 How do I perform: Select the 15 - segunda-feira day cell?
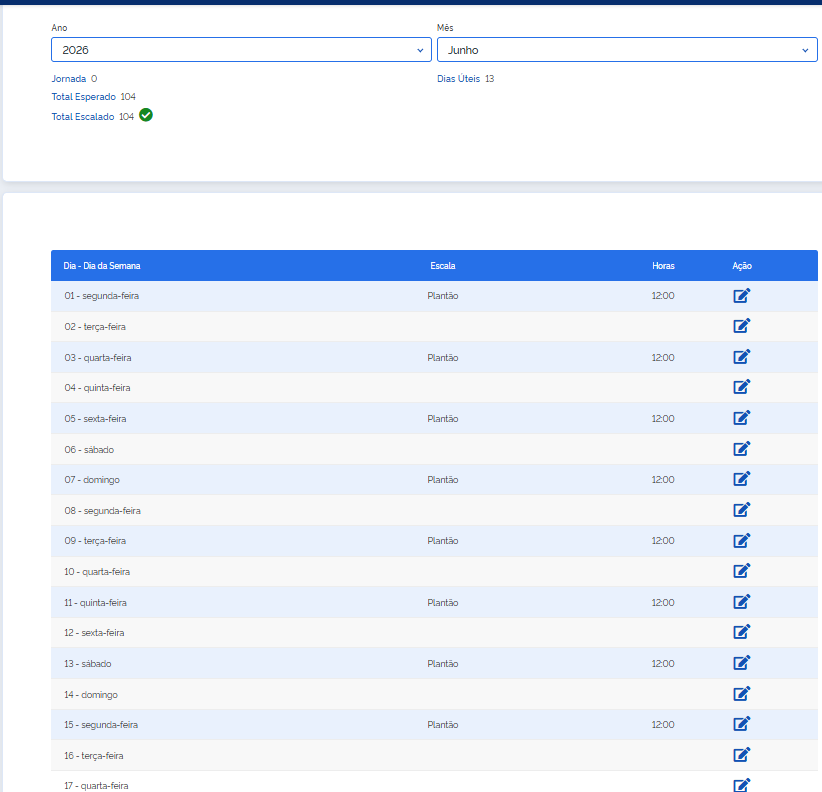101,725
